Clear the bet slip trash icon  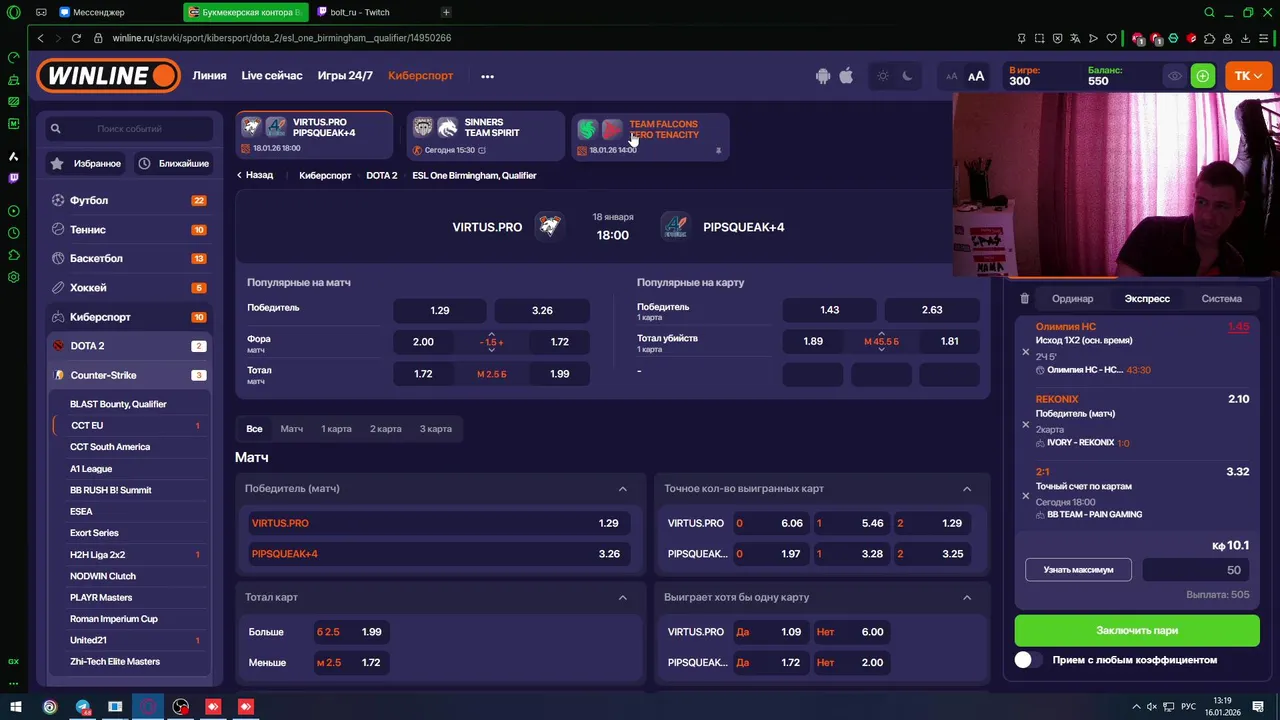(1024, 298)
